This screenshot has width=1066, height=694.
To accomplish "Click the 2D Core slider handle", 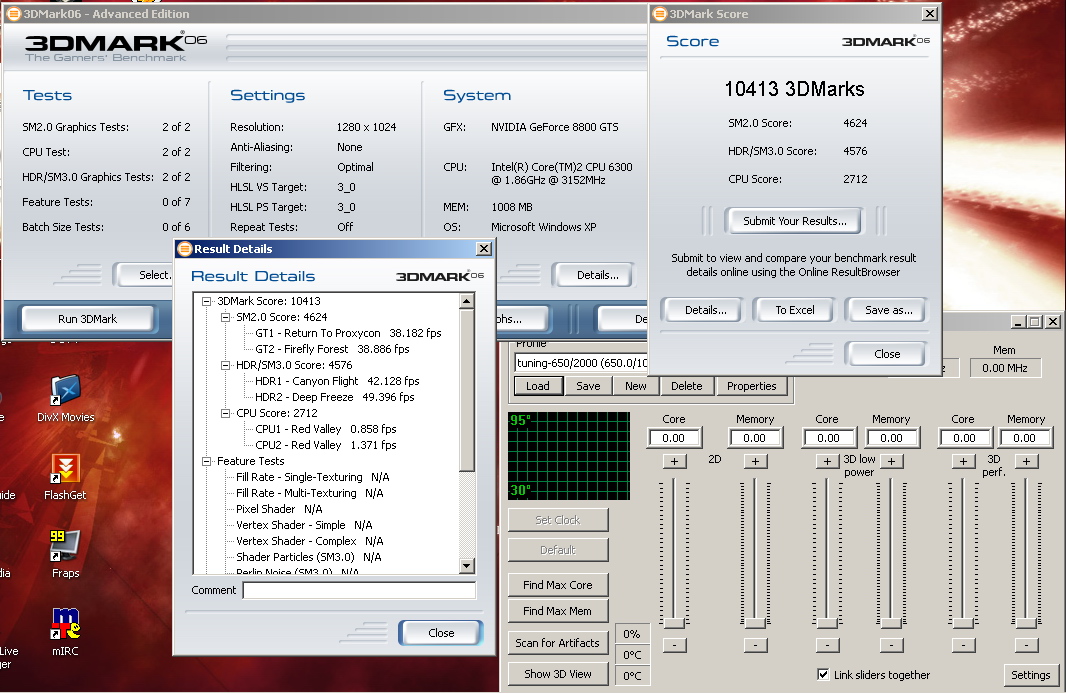I will (674, 623).
